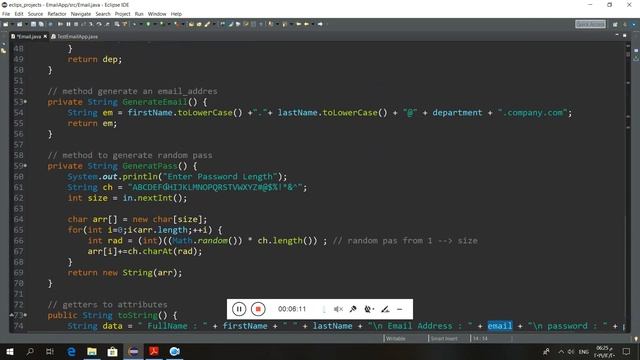This screenshot has height=360, width=640.
Task: Click the Open Perspective icon beside Quick Access
Action: 615,24
